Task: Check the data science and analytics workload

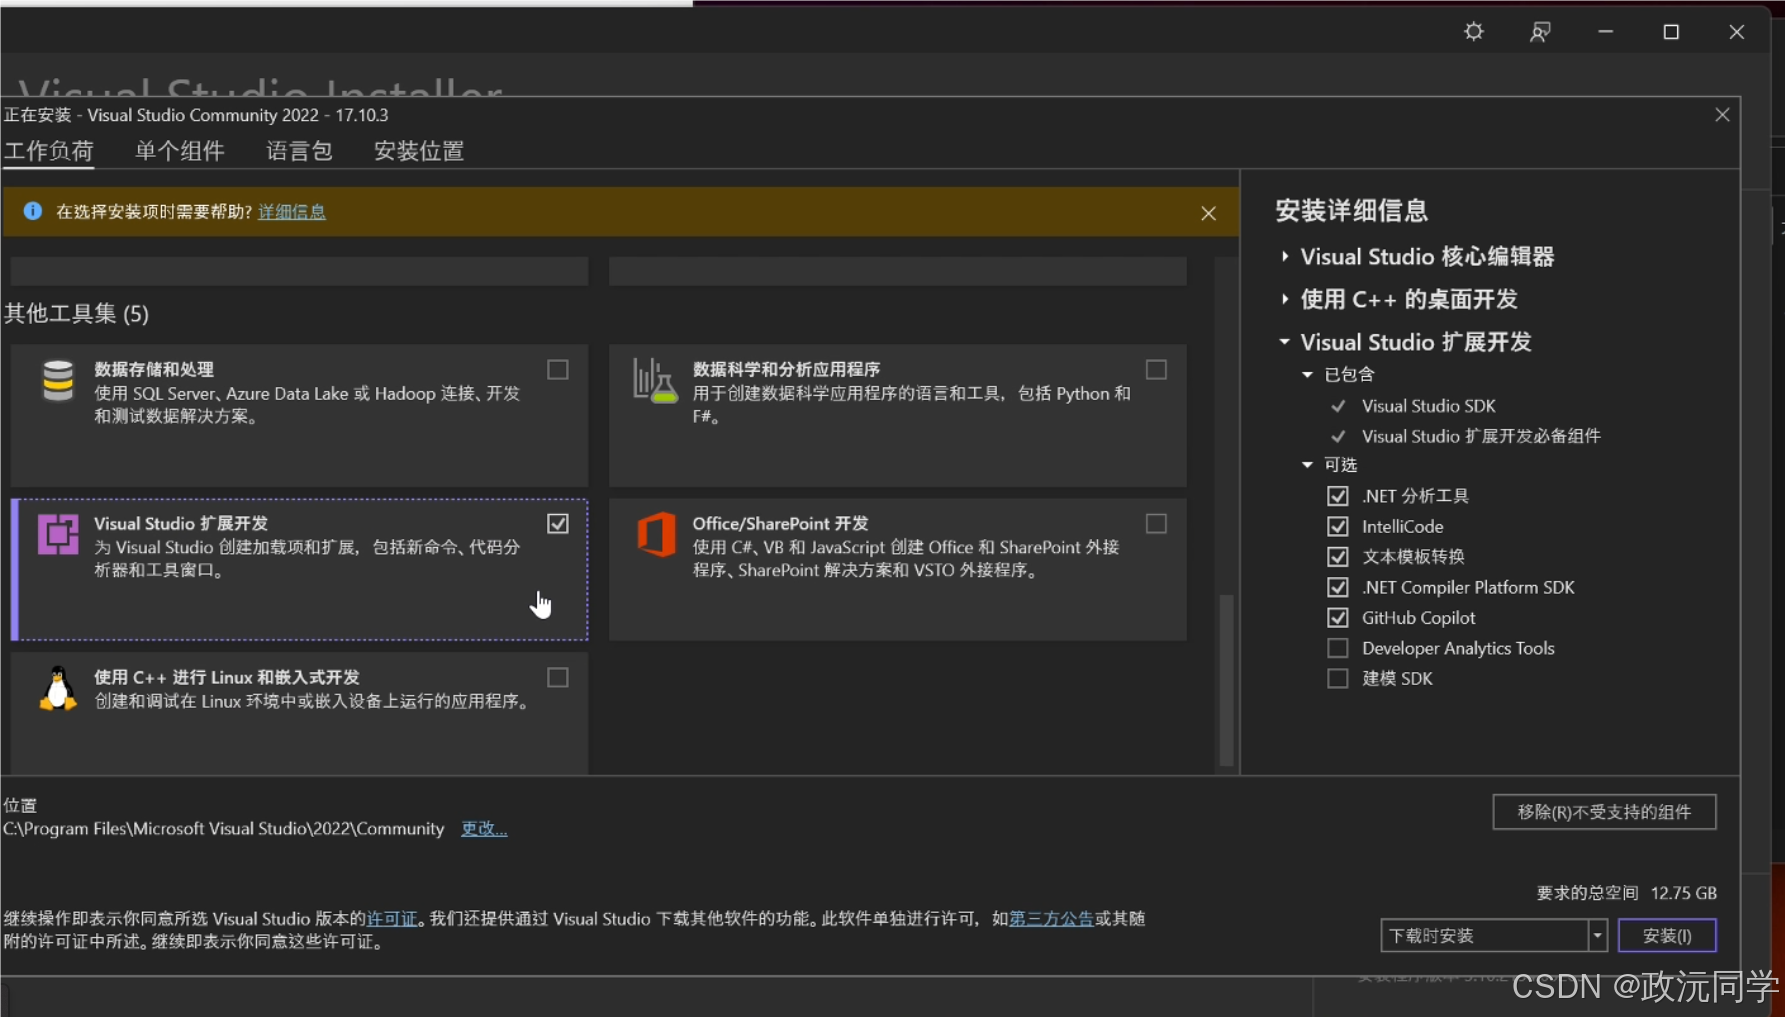Action: (1156, 370)
